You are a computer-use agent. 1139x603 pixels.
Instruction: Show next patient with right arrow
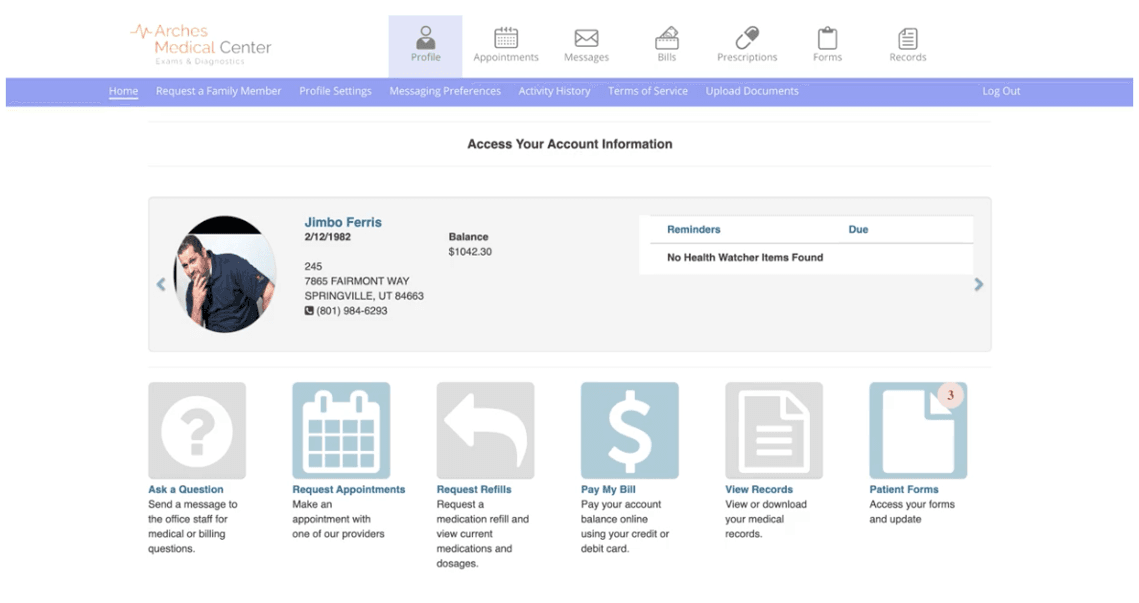[x=978, y=285]
